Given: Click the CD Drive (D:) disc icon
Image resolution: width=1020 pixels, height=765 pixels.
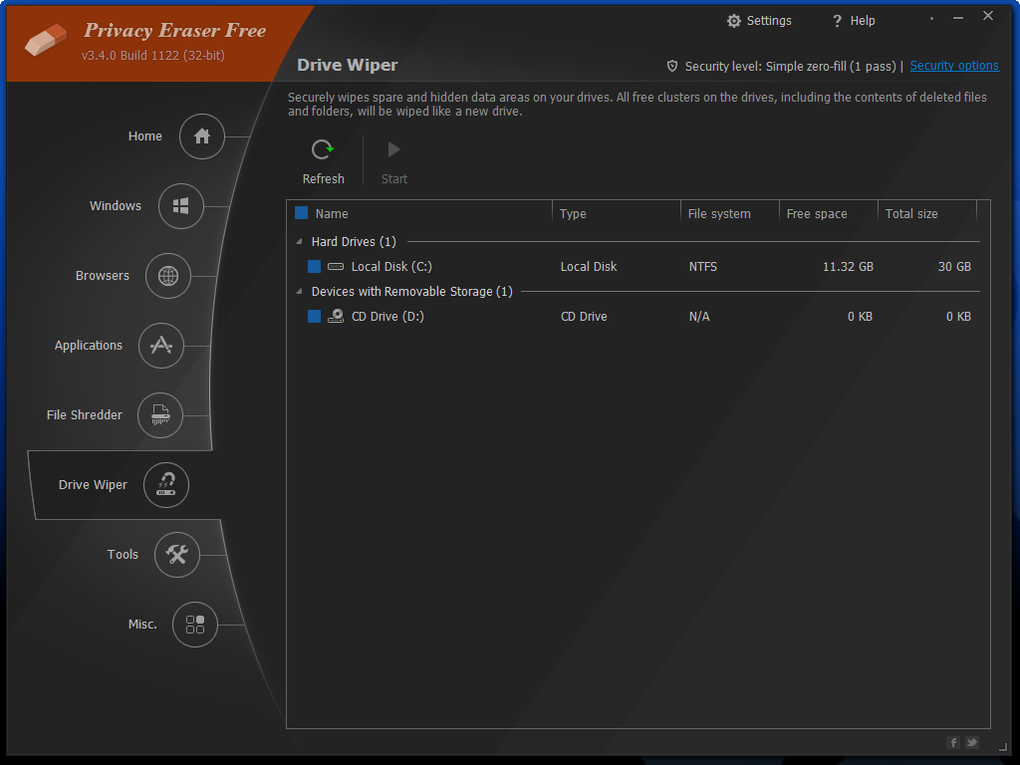Looking at the screenshot, I should (x=336, y=316).
